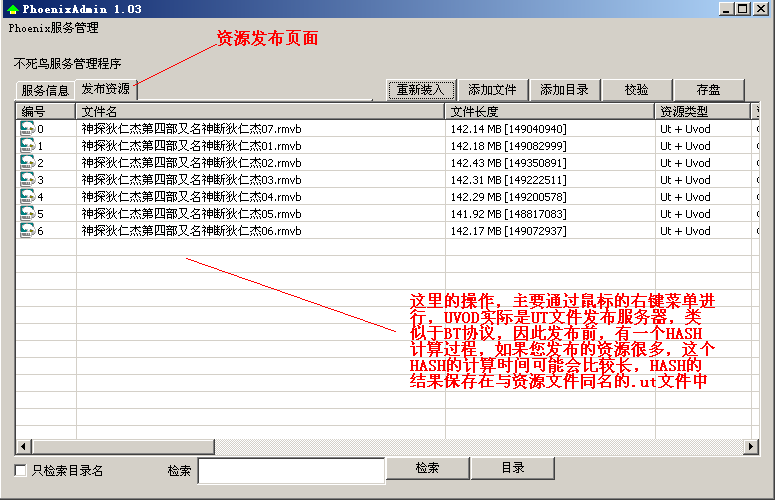This screenshot has height=501, width=775.
Task: Click the resource icon for row 5
Action: [x=27, y=213]
